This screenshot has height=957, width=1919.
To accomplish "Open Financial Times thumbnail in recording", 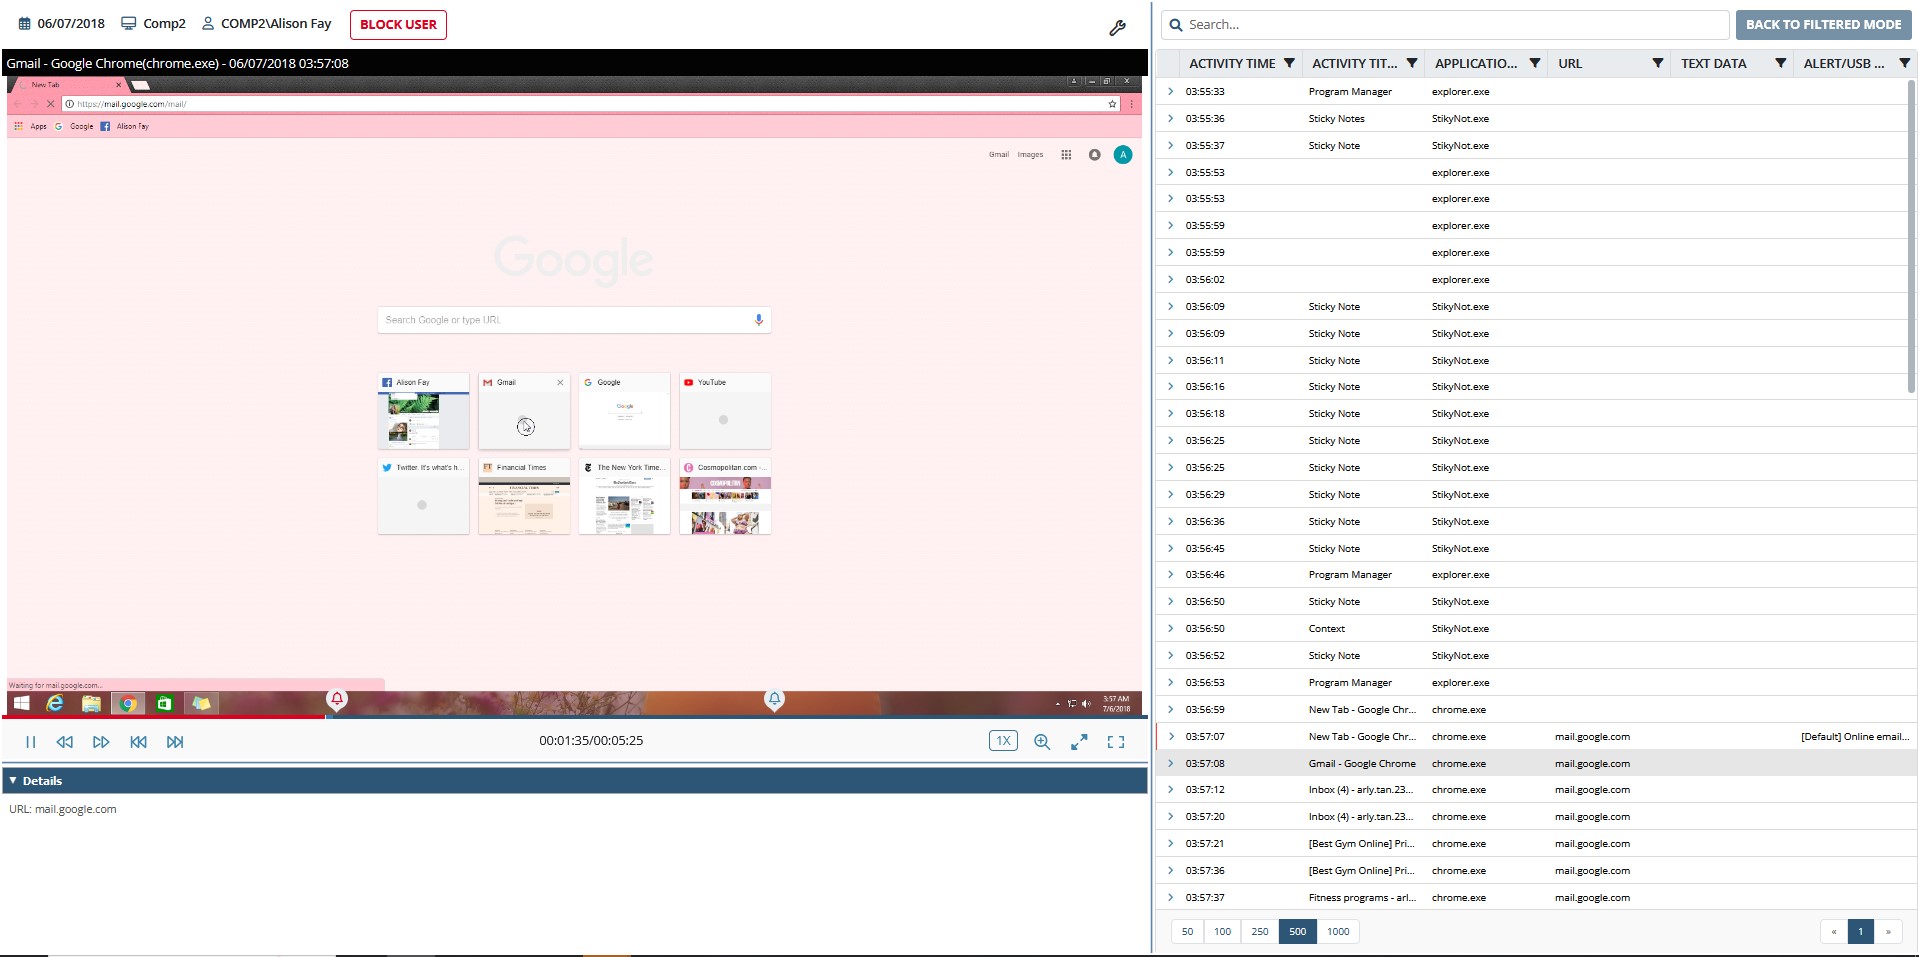I will [x=524, y=496].
